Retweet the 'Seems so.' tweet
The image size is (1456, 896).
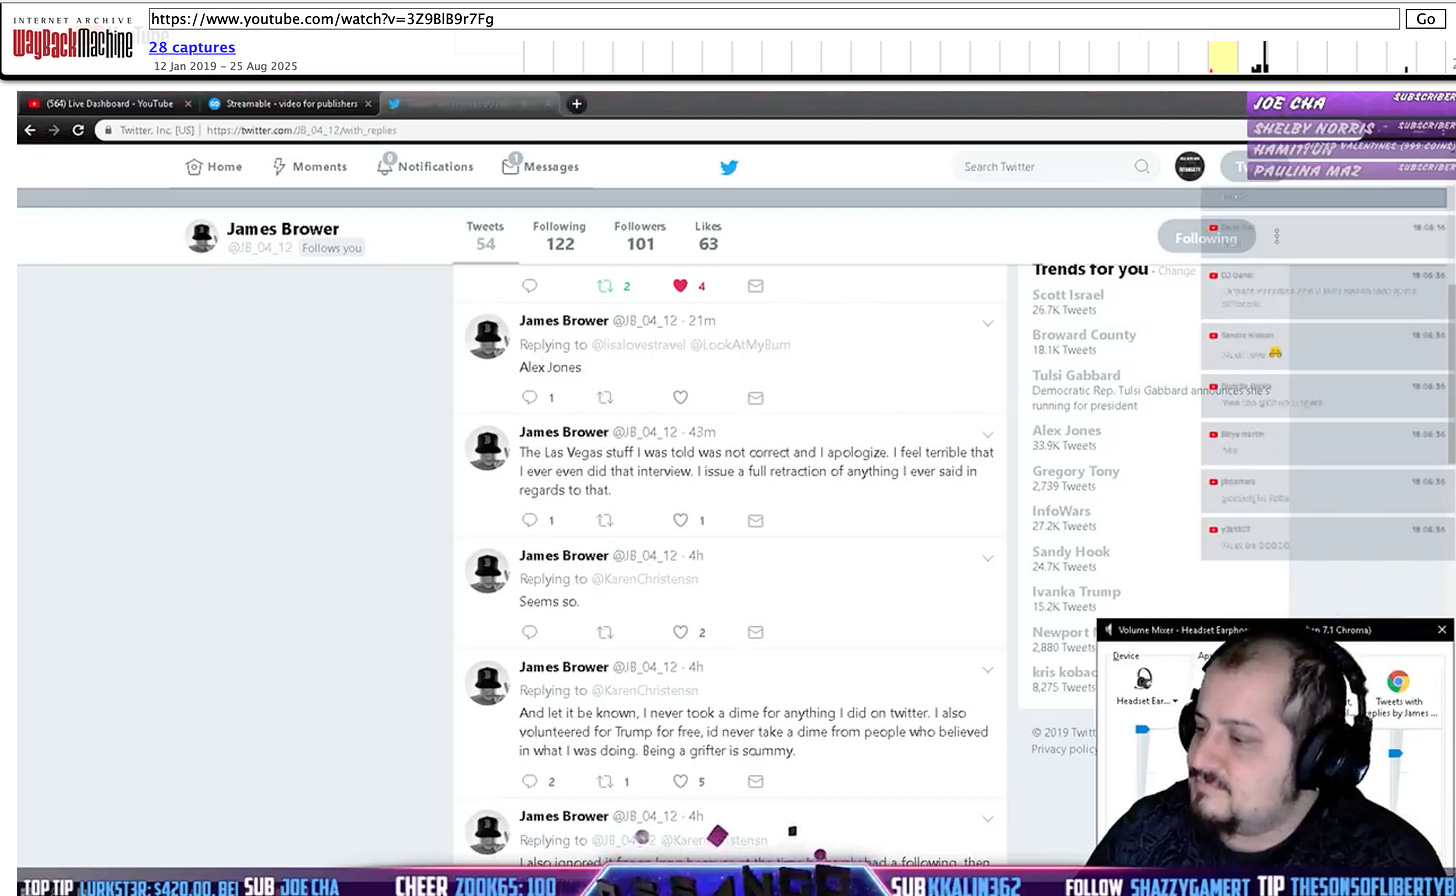point(605,632)
